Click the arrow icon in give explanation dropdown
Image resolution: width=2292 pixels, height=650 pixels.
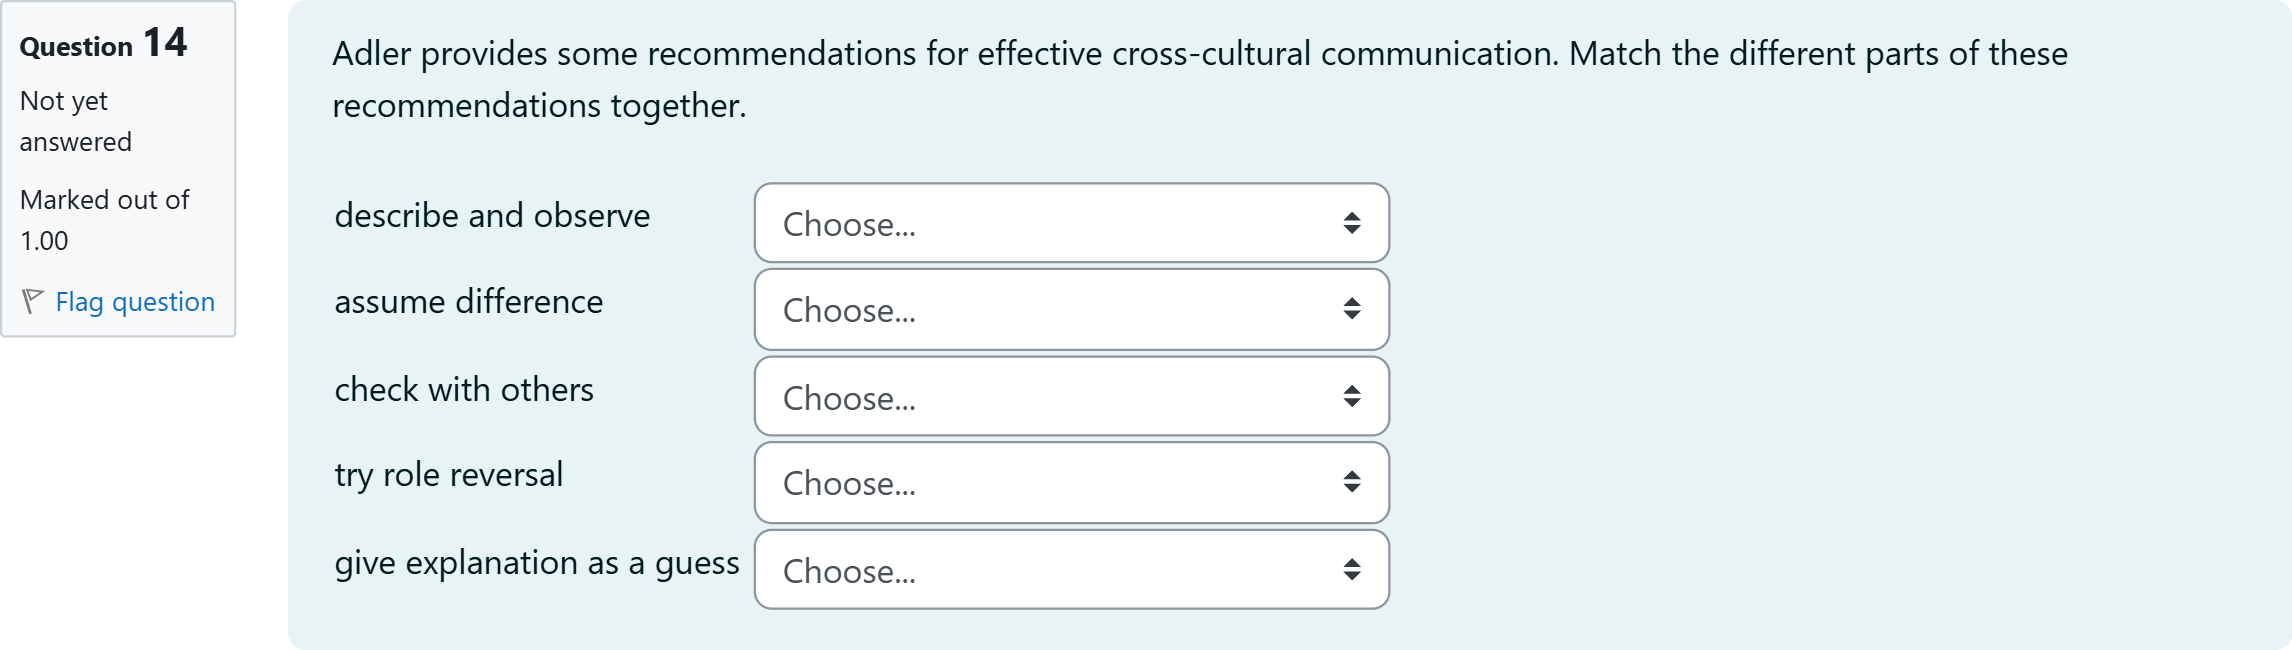coord(1352,570)
